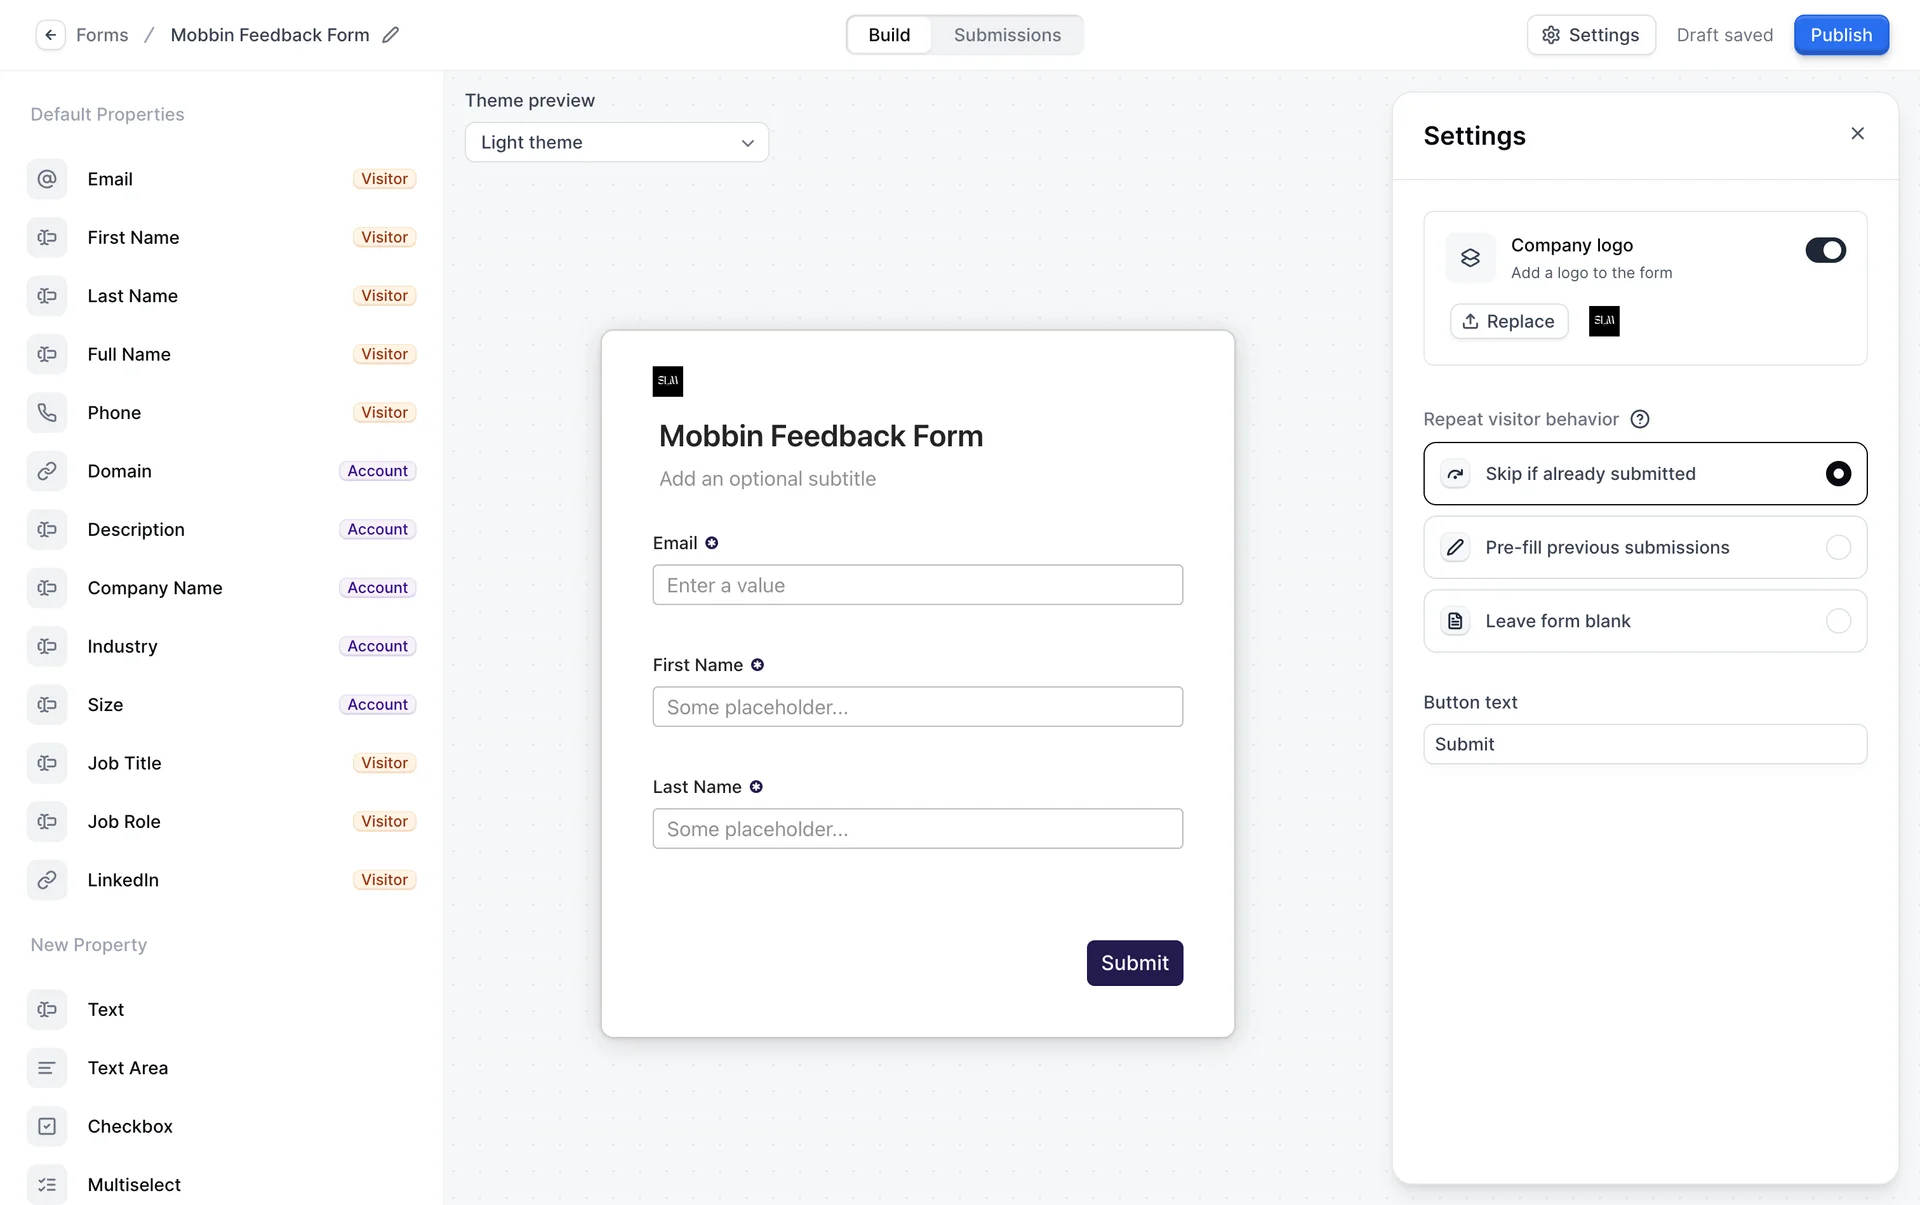1920x1205 pixels.
Task: Click the Email property @ icon
Action: (x=47, y=179)
